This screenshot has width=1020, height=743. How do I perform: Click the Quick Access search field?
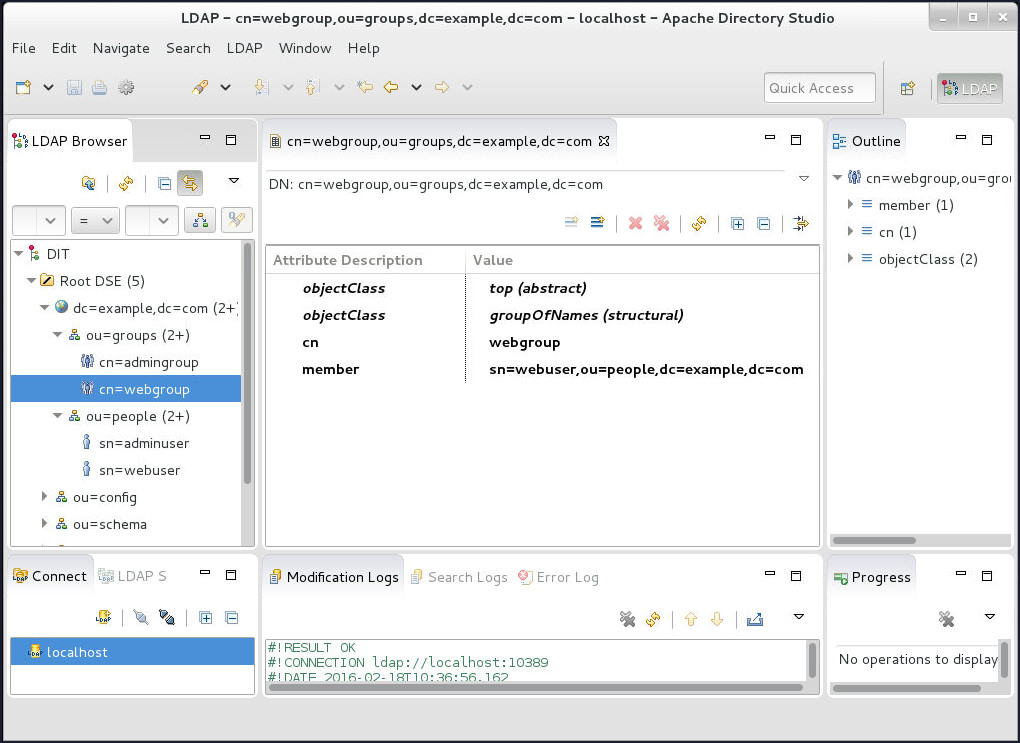point(819,88)
